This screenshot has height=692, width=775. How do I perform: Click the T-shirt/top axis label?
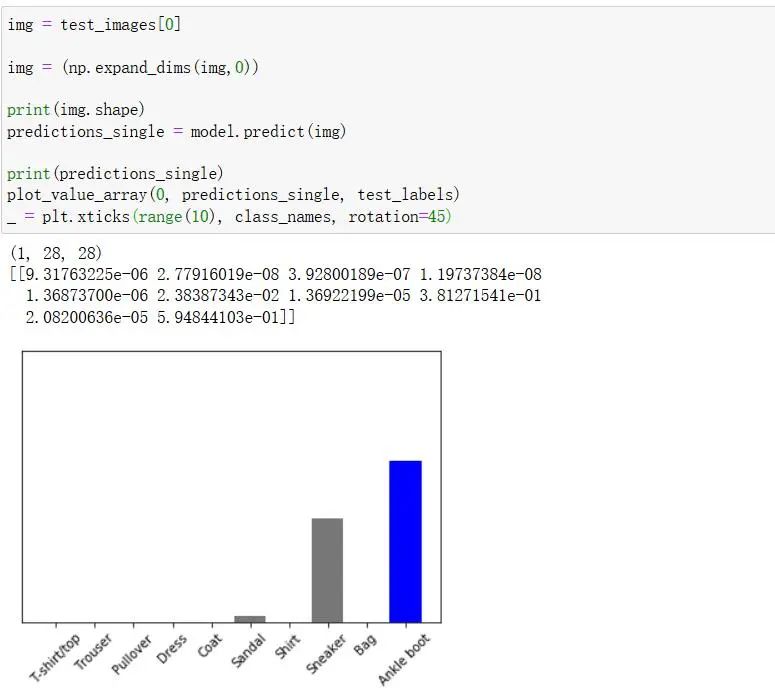[x=56, y=658]
